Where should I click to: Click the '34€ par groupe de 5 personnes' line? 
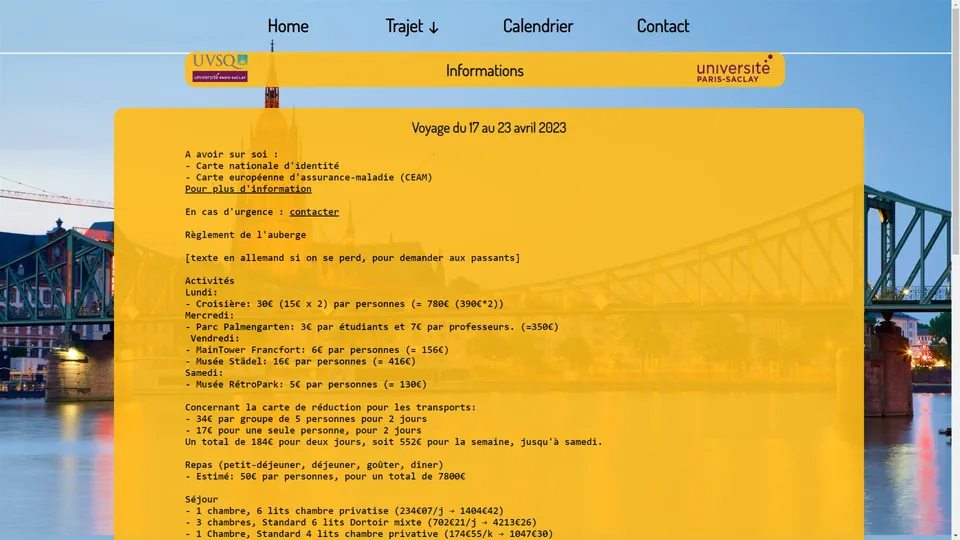(x=306, y=419)
